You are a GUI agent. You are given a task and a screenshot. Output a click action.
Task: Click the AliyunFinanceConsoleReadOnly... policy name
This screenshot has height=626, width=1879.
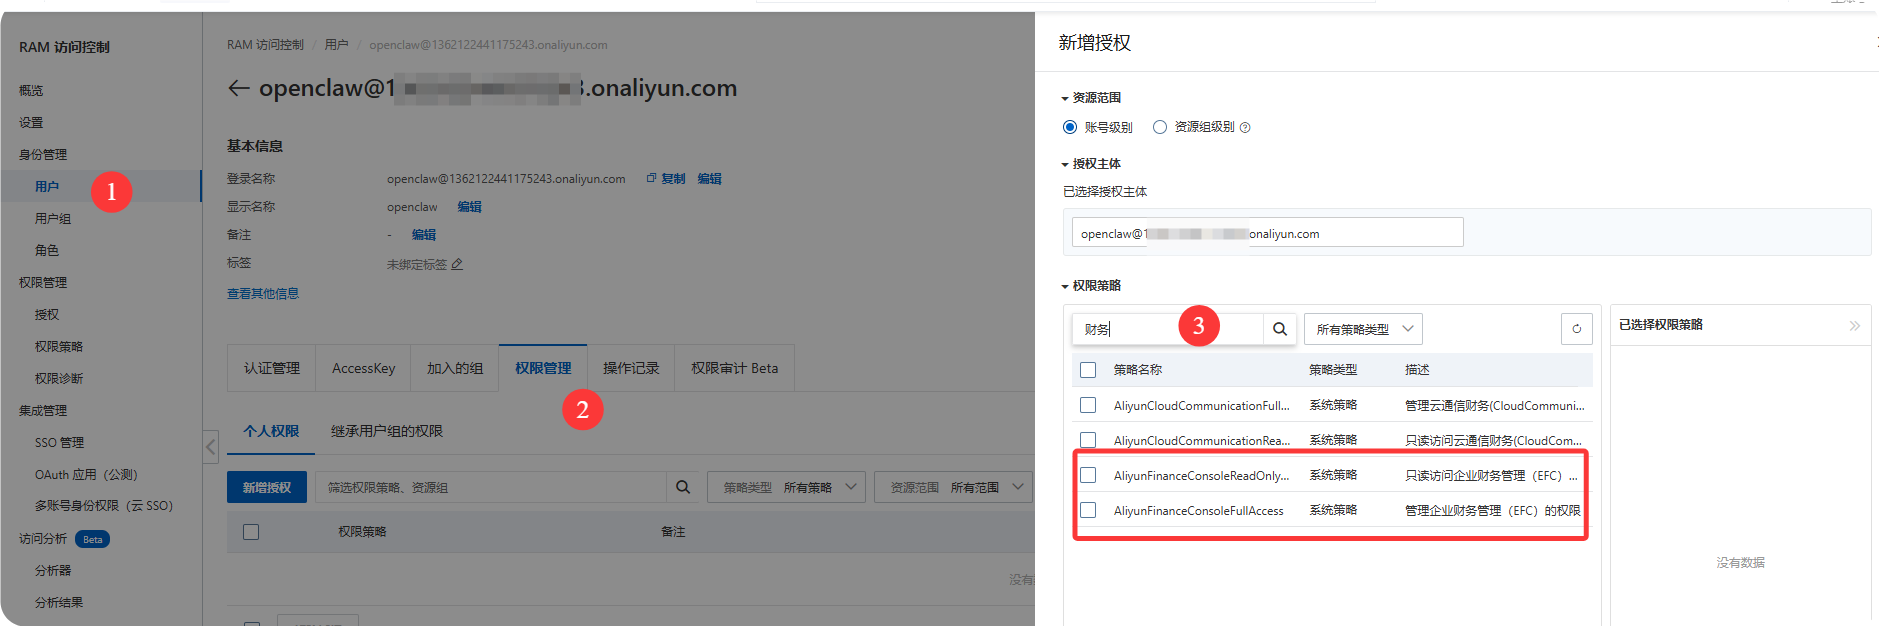point(1202,476)
